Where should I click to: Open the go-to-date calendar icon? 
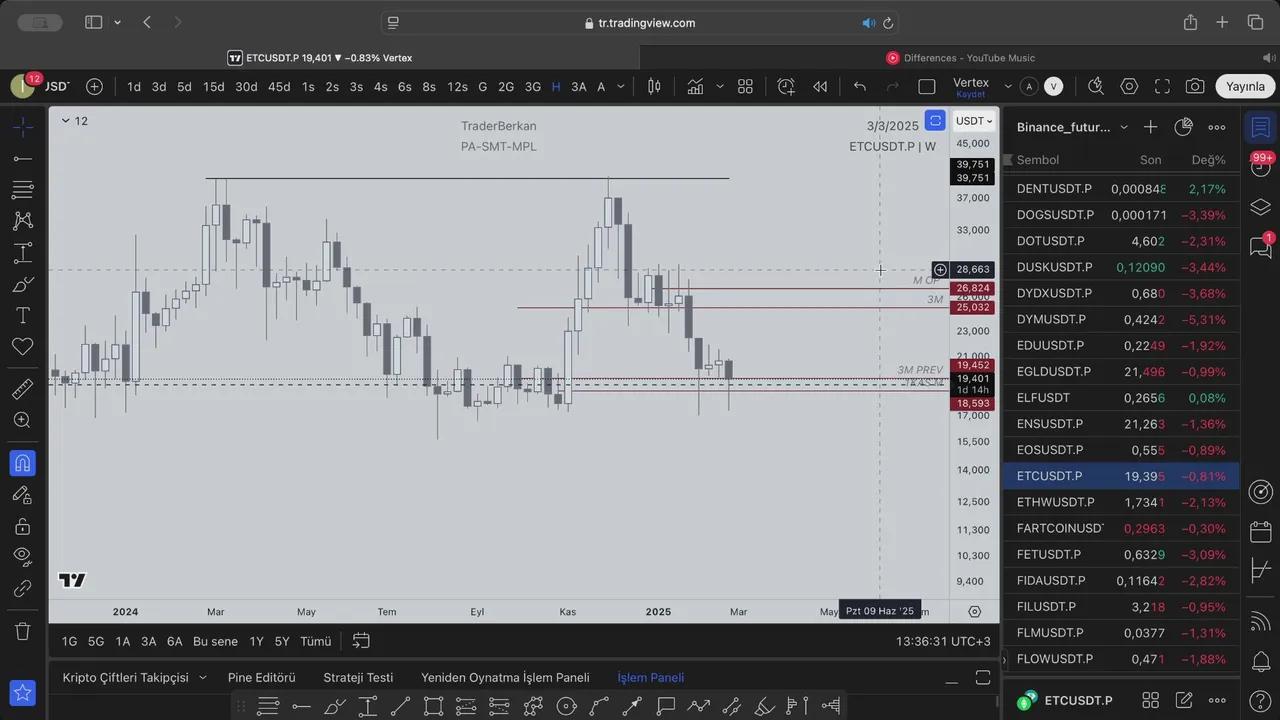[x=361, y=641]
